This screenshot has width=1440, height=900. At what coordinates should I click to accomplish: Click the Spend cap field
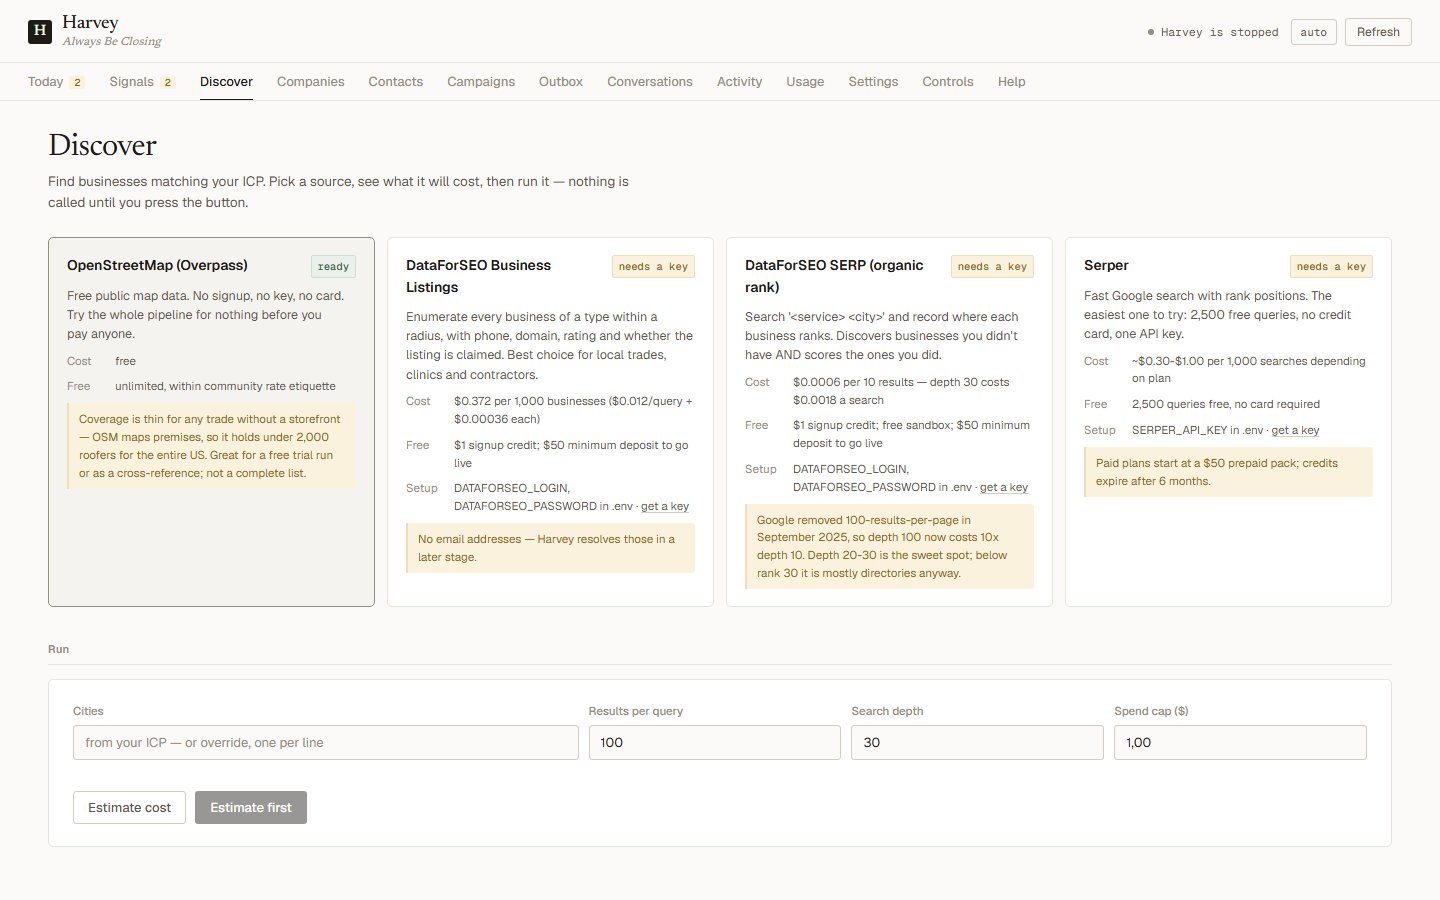coord(1240,742)
